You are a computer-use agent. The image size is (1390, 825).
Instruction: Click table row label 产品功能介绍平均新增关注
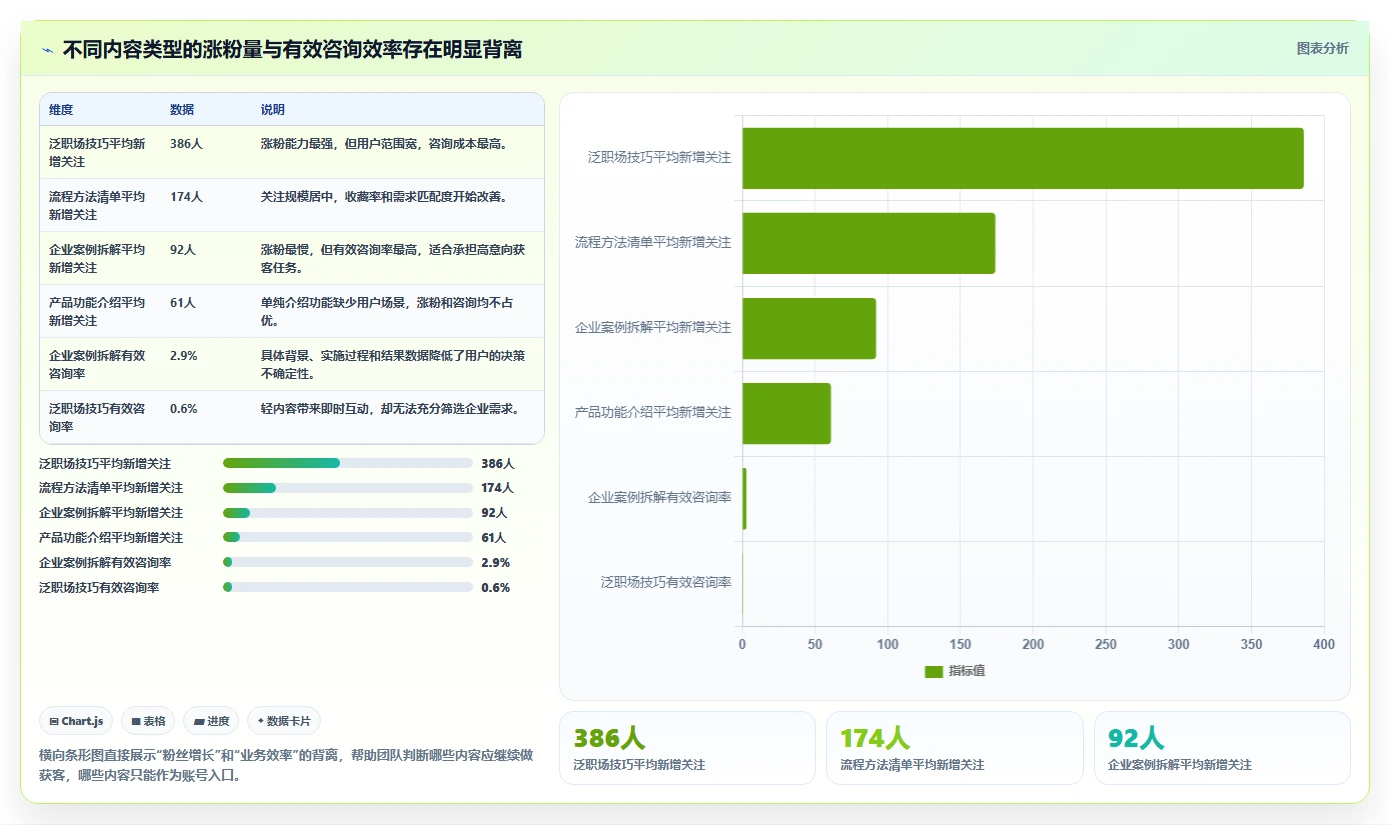coord(97,311)
